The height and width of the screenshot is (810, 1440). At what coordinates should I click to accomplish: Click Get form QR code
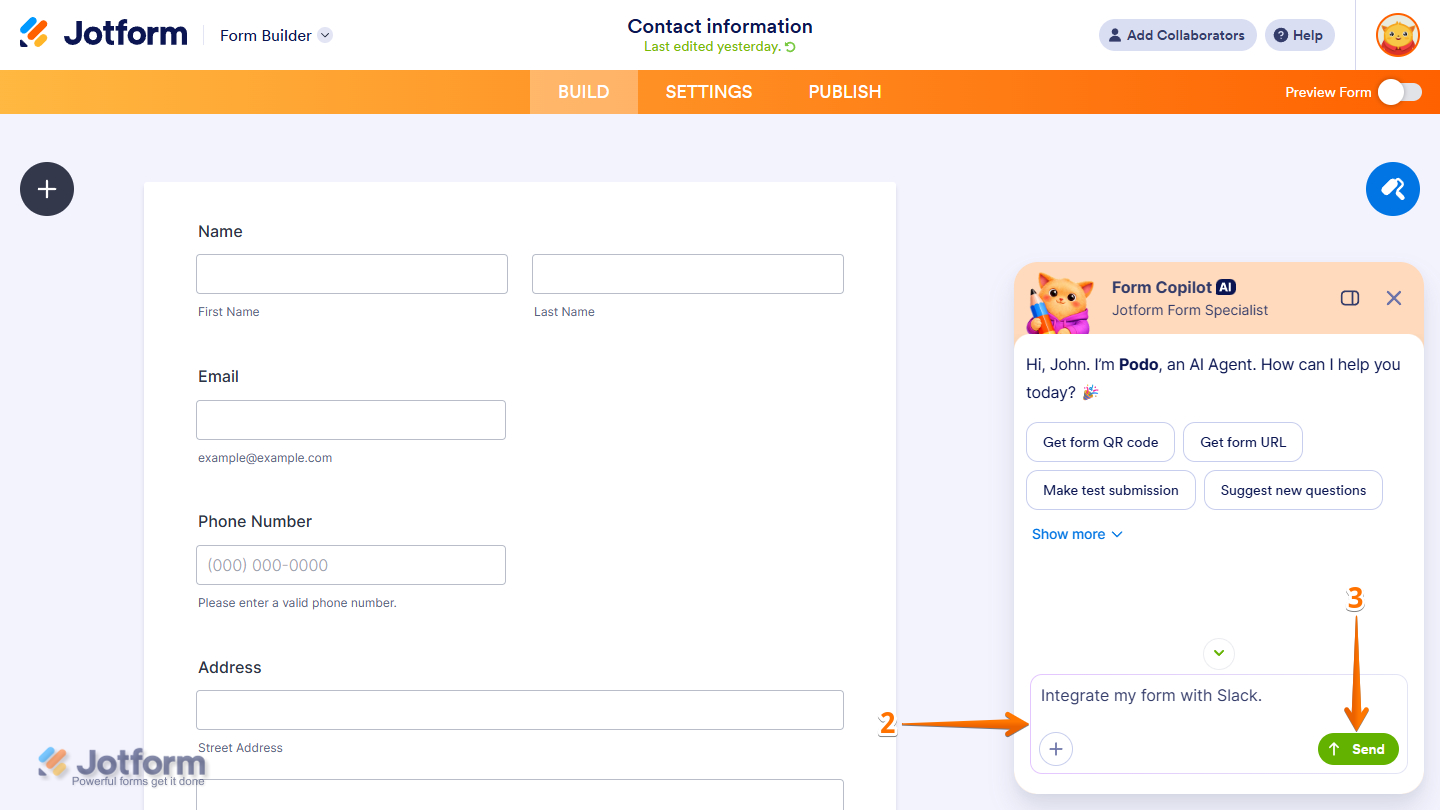tap(1100, 441)
